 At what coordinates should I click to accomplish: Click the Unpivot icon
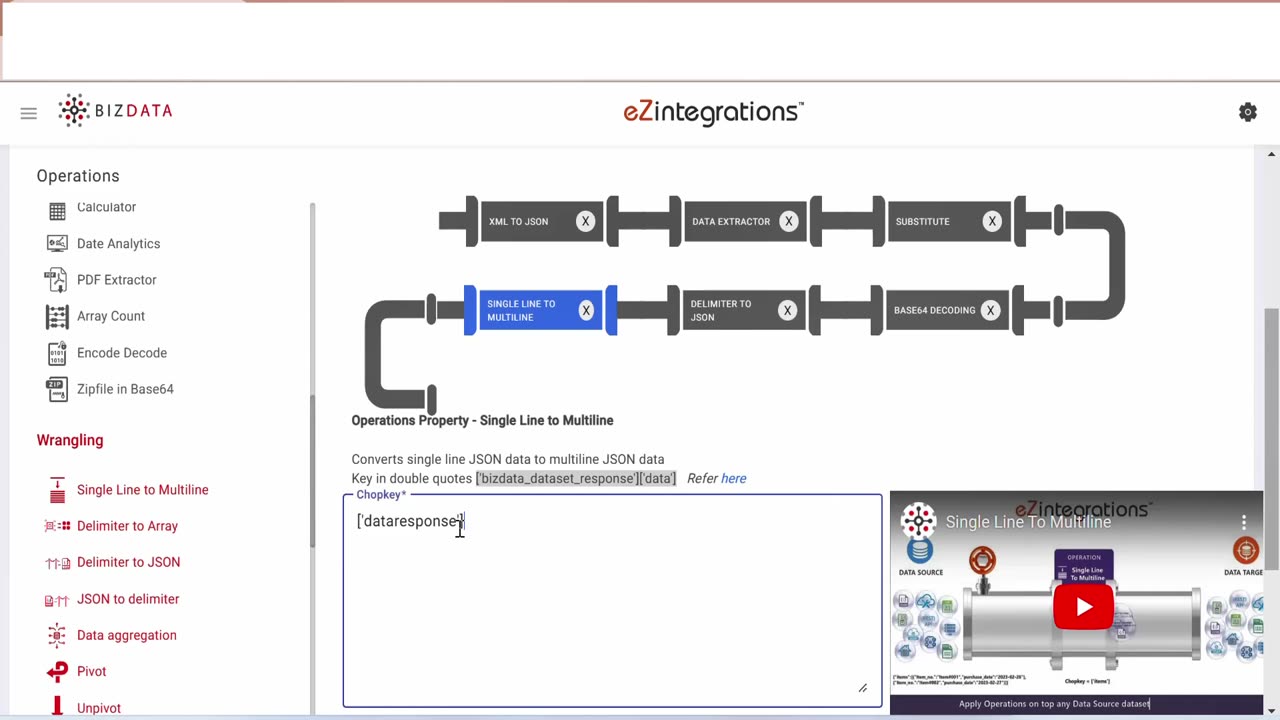(x=57, y=708)
